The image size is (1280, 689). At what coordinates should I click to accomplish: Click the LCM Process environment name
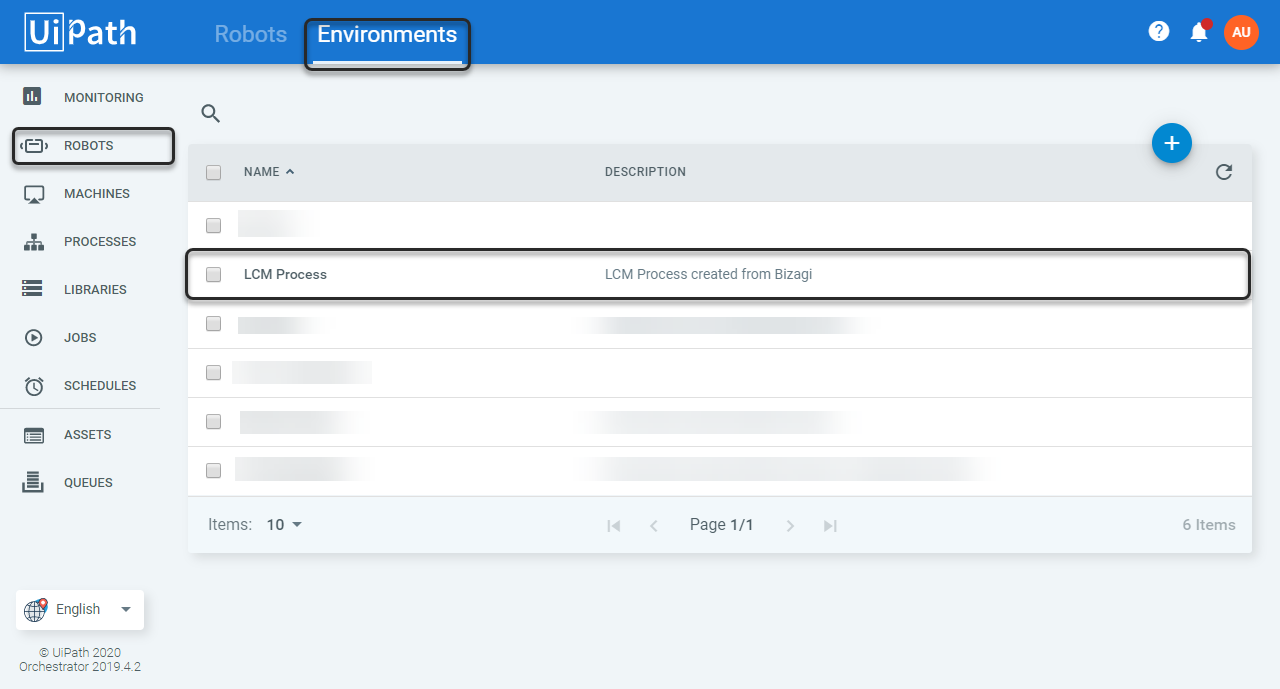pos(285,274)
